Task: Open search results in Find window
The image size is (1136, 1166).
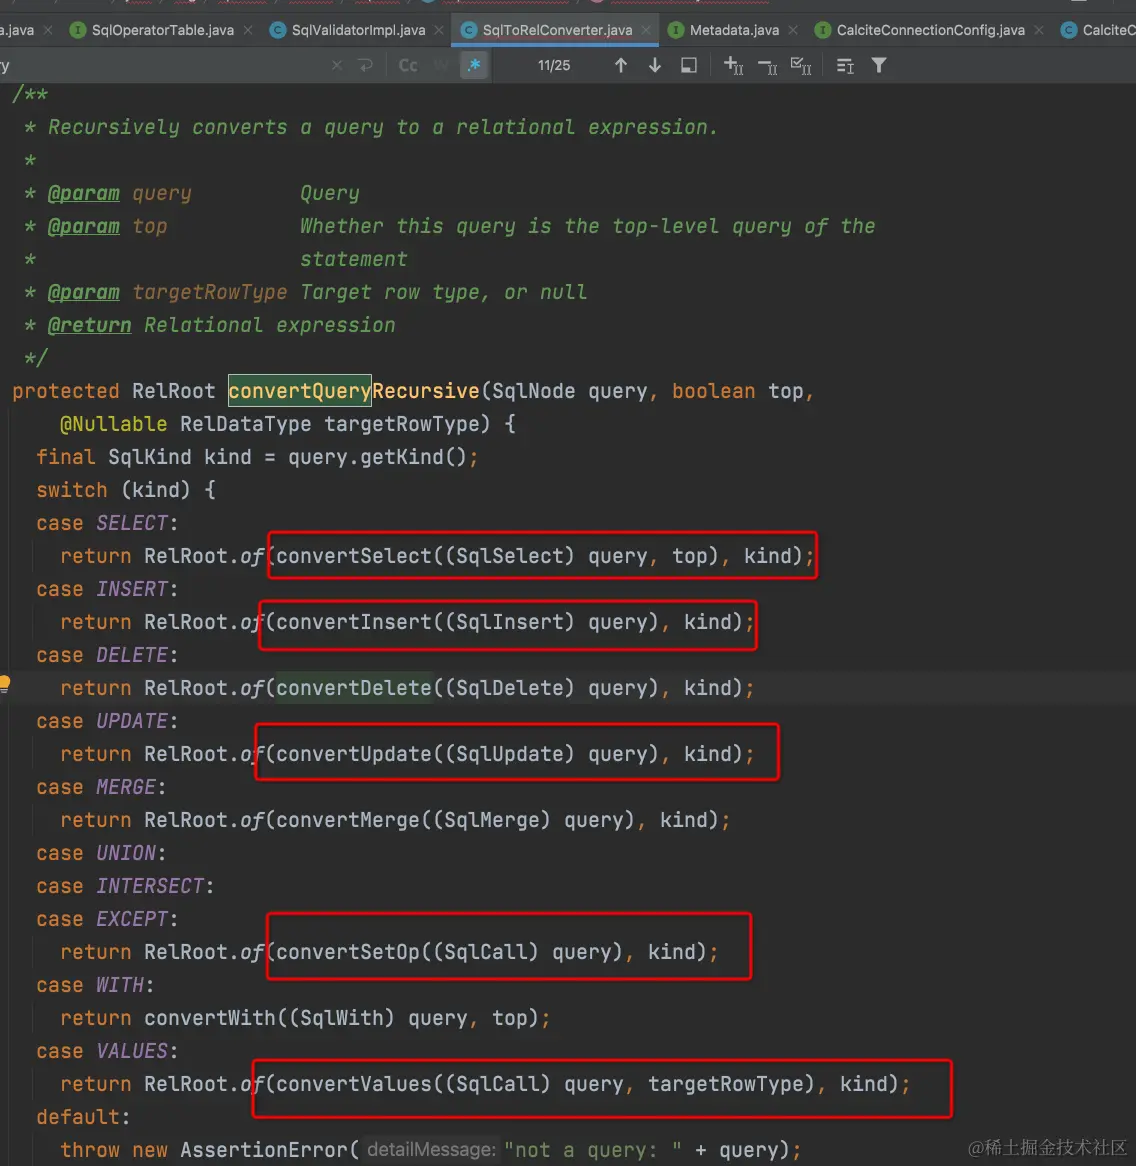Action: (x=689, y=65)
